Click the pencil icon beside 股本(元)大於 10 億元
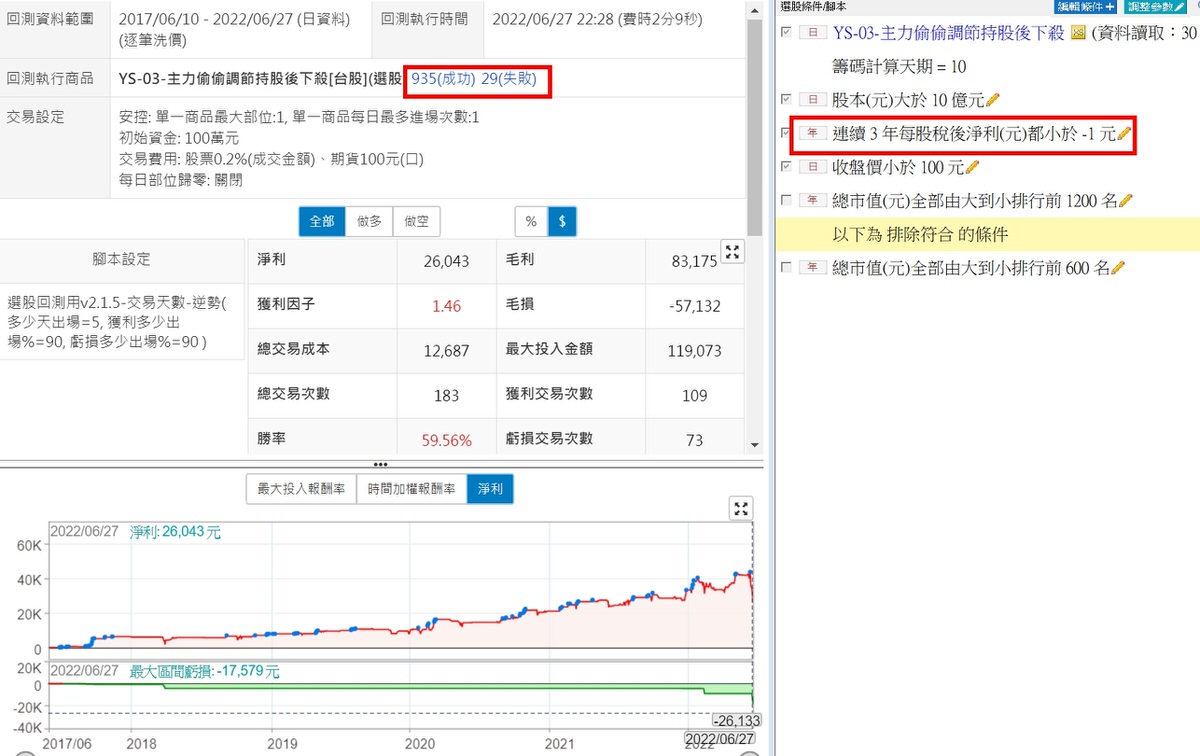The height and width of the screenshot is (756, 1200). [x=993, y=100]
